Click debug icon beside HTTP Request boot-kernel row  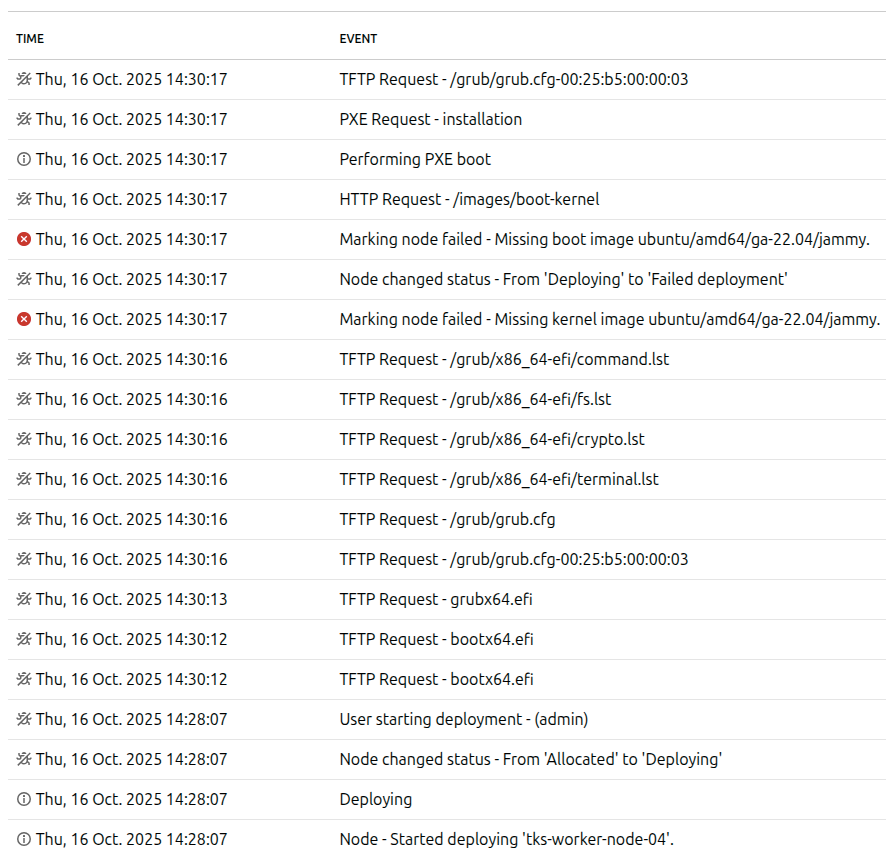[x=24, y=199]
